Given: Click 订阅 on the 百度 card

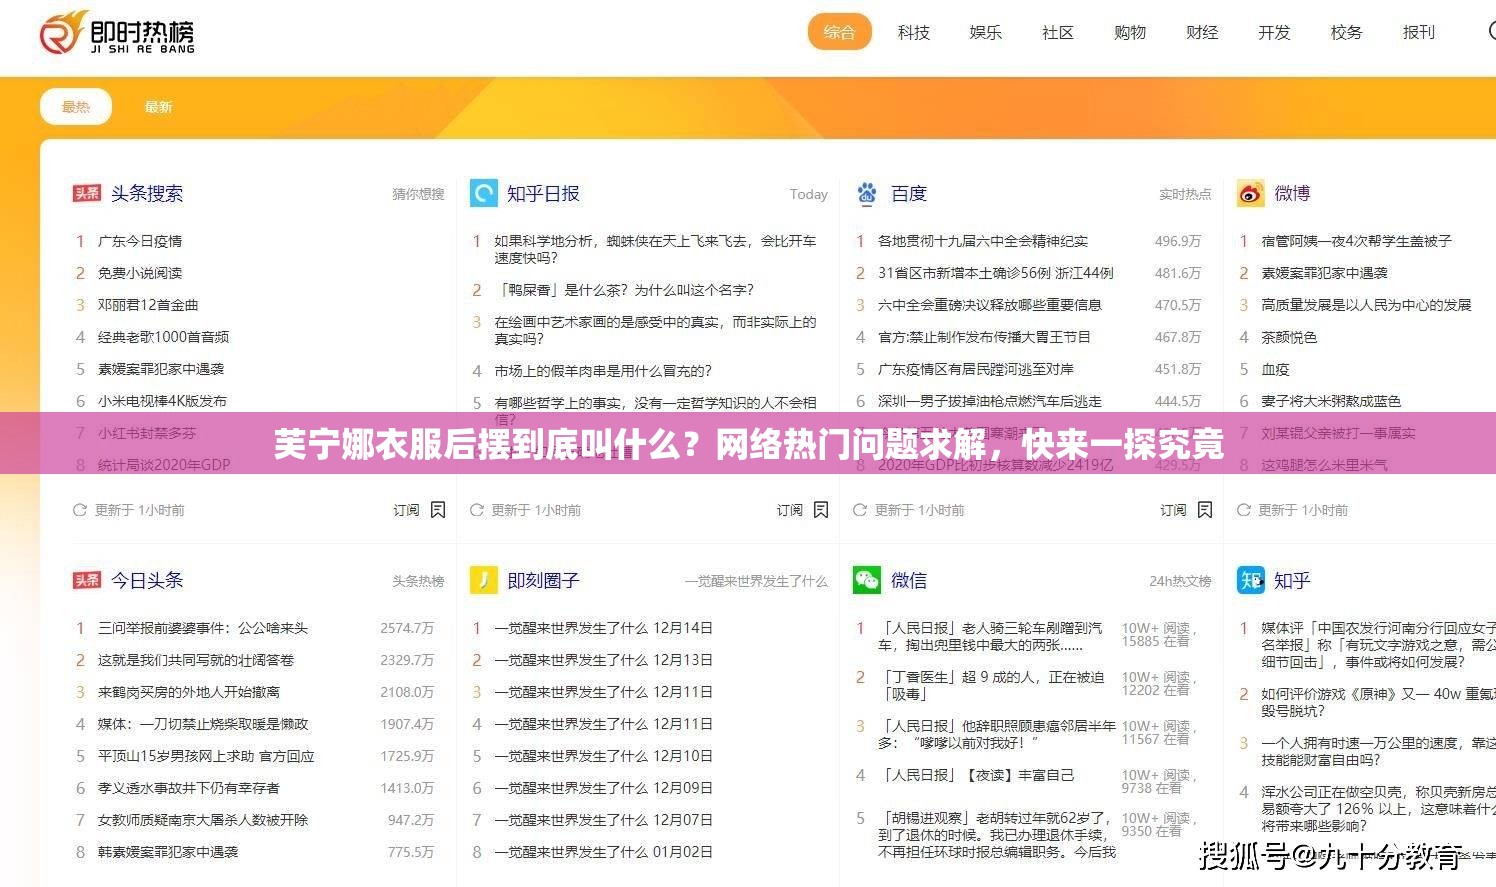Looking at the screenshot, I should (1174, 510).
